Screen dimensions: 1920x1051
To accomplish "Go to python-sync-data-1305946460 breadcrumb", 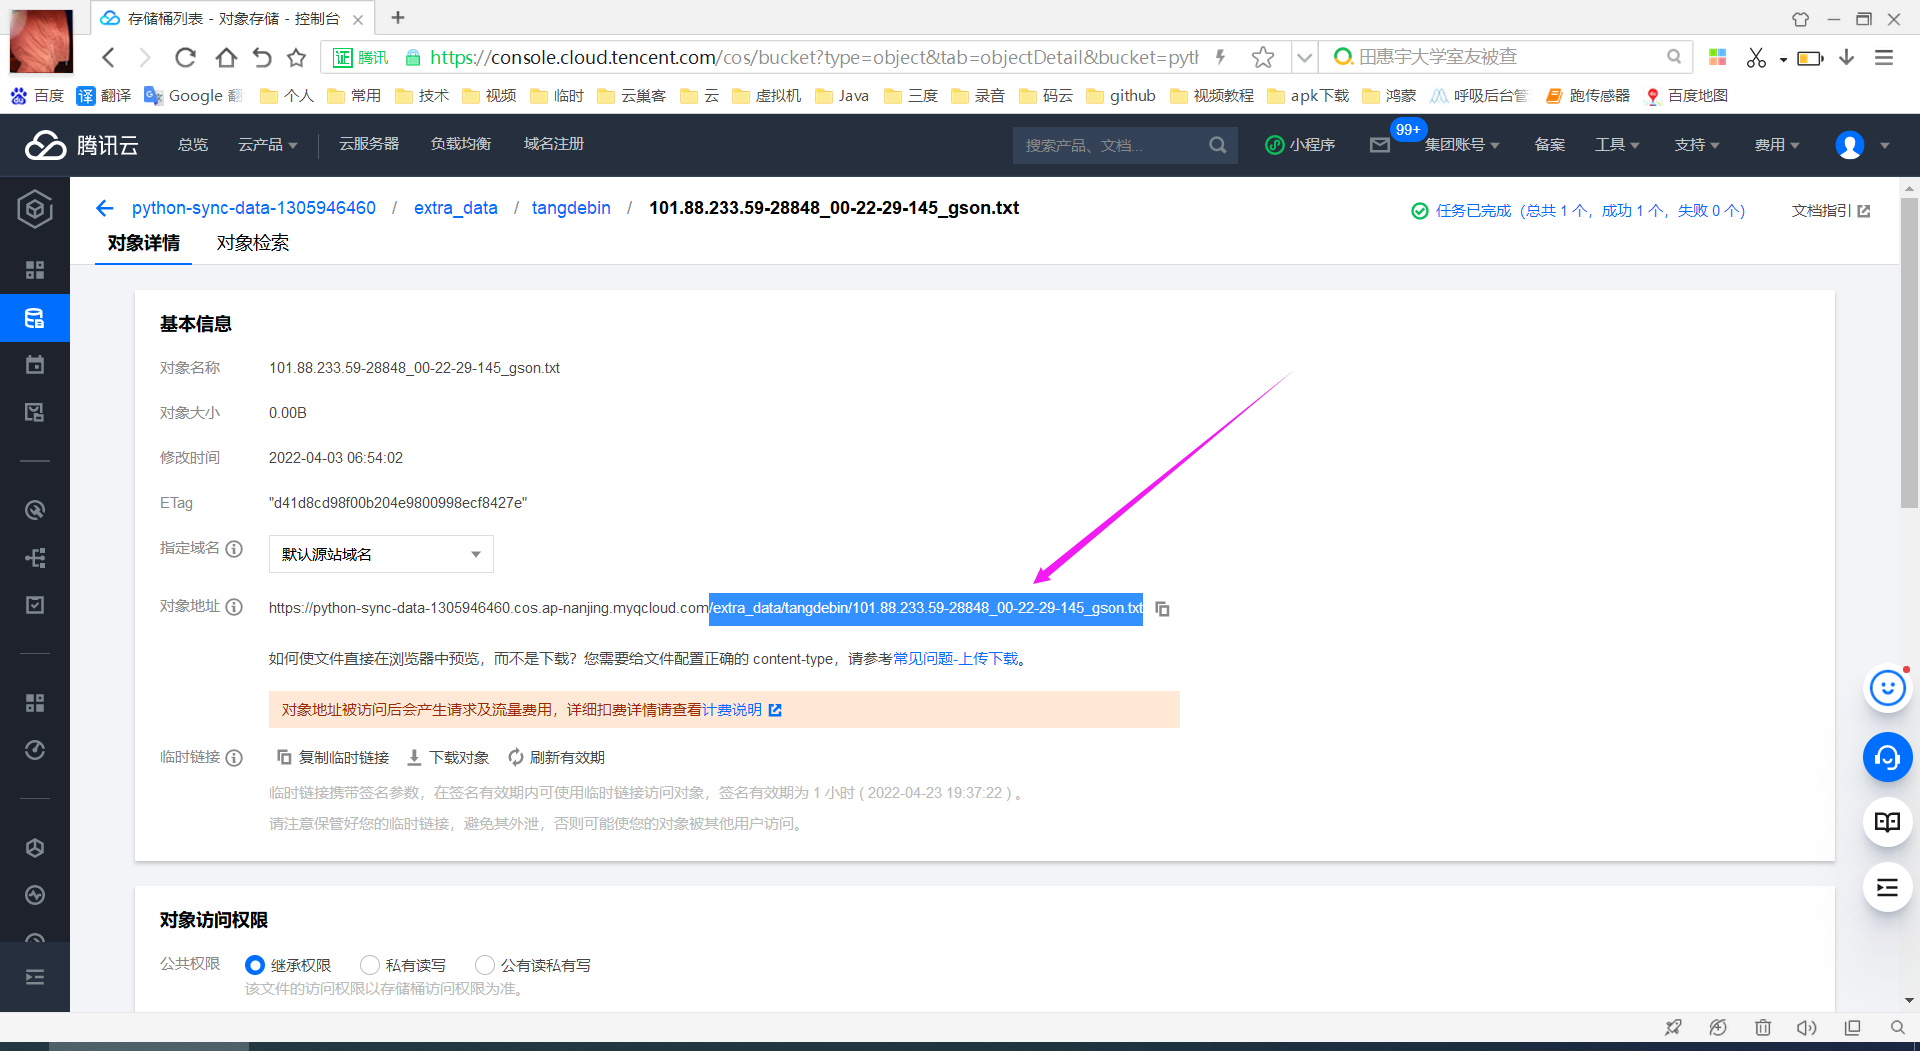I will 254,208.
